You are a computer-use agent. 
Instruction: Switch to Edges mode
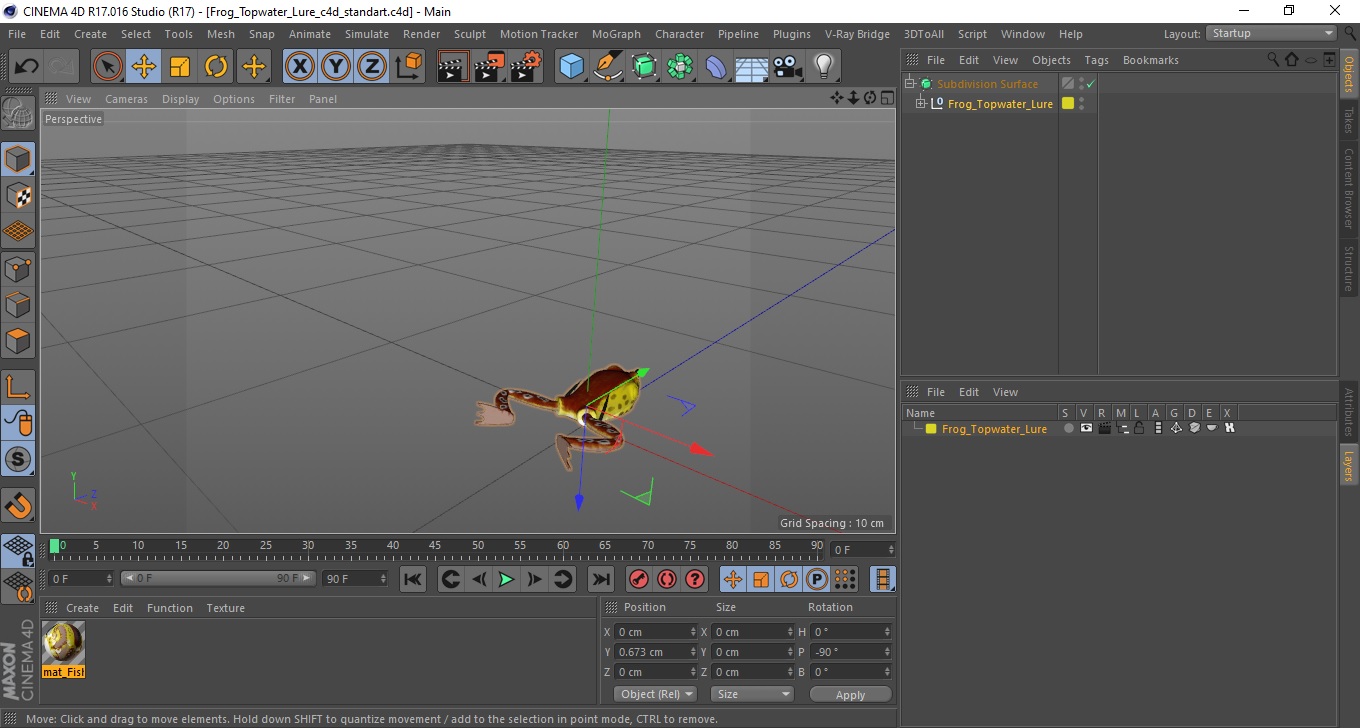(18, 304)
